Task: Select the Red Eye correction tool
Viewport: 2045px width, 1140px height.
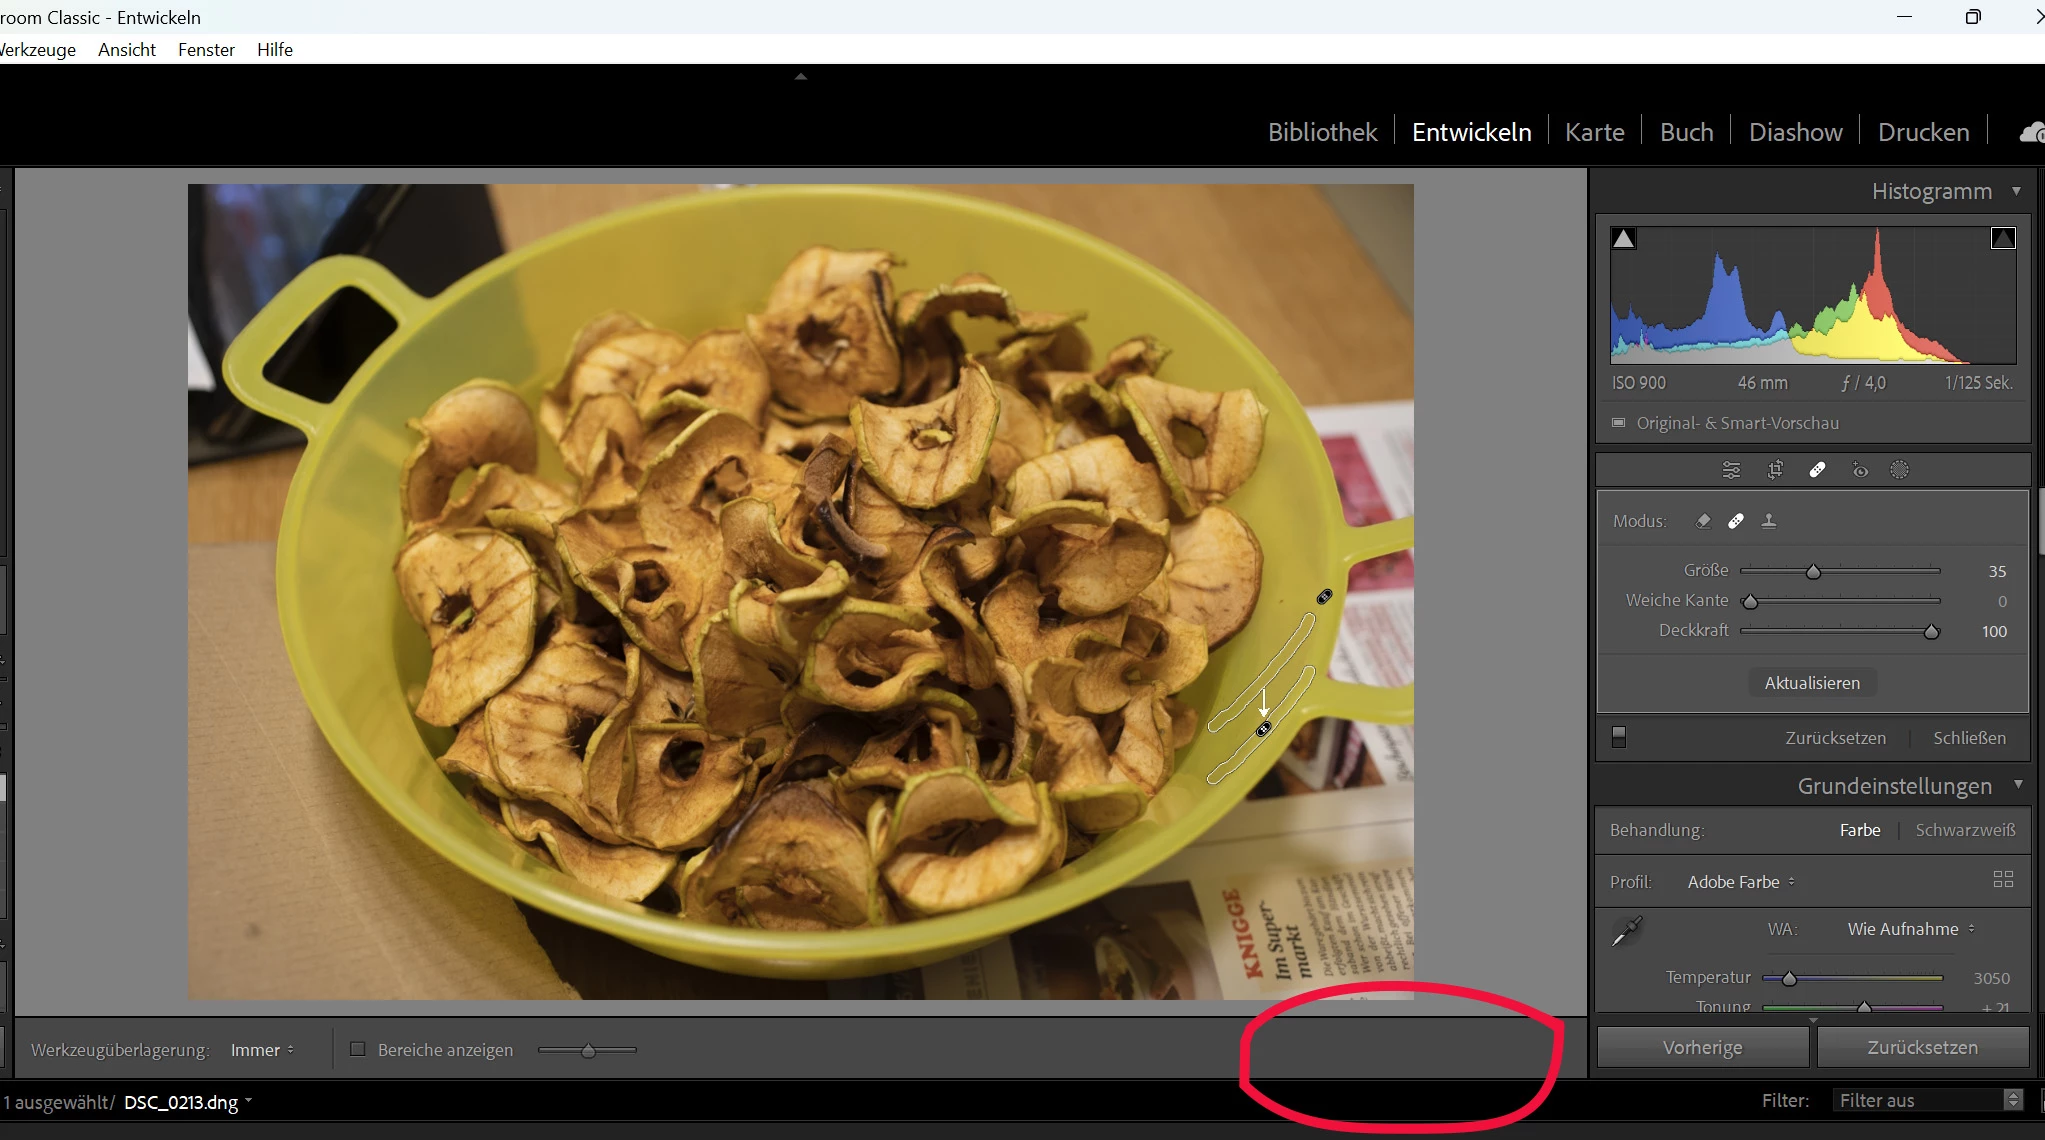Action: pos(1859,470)
